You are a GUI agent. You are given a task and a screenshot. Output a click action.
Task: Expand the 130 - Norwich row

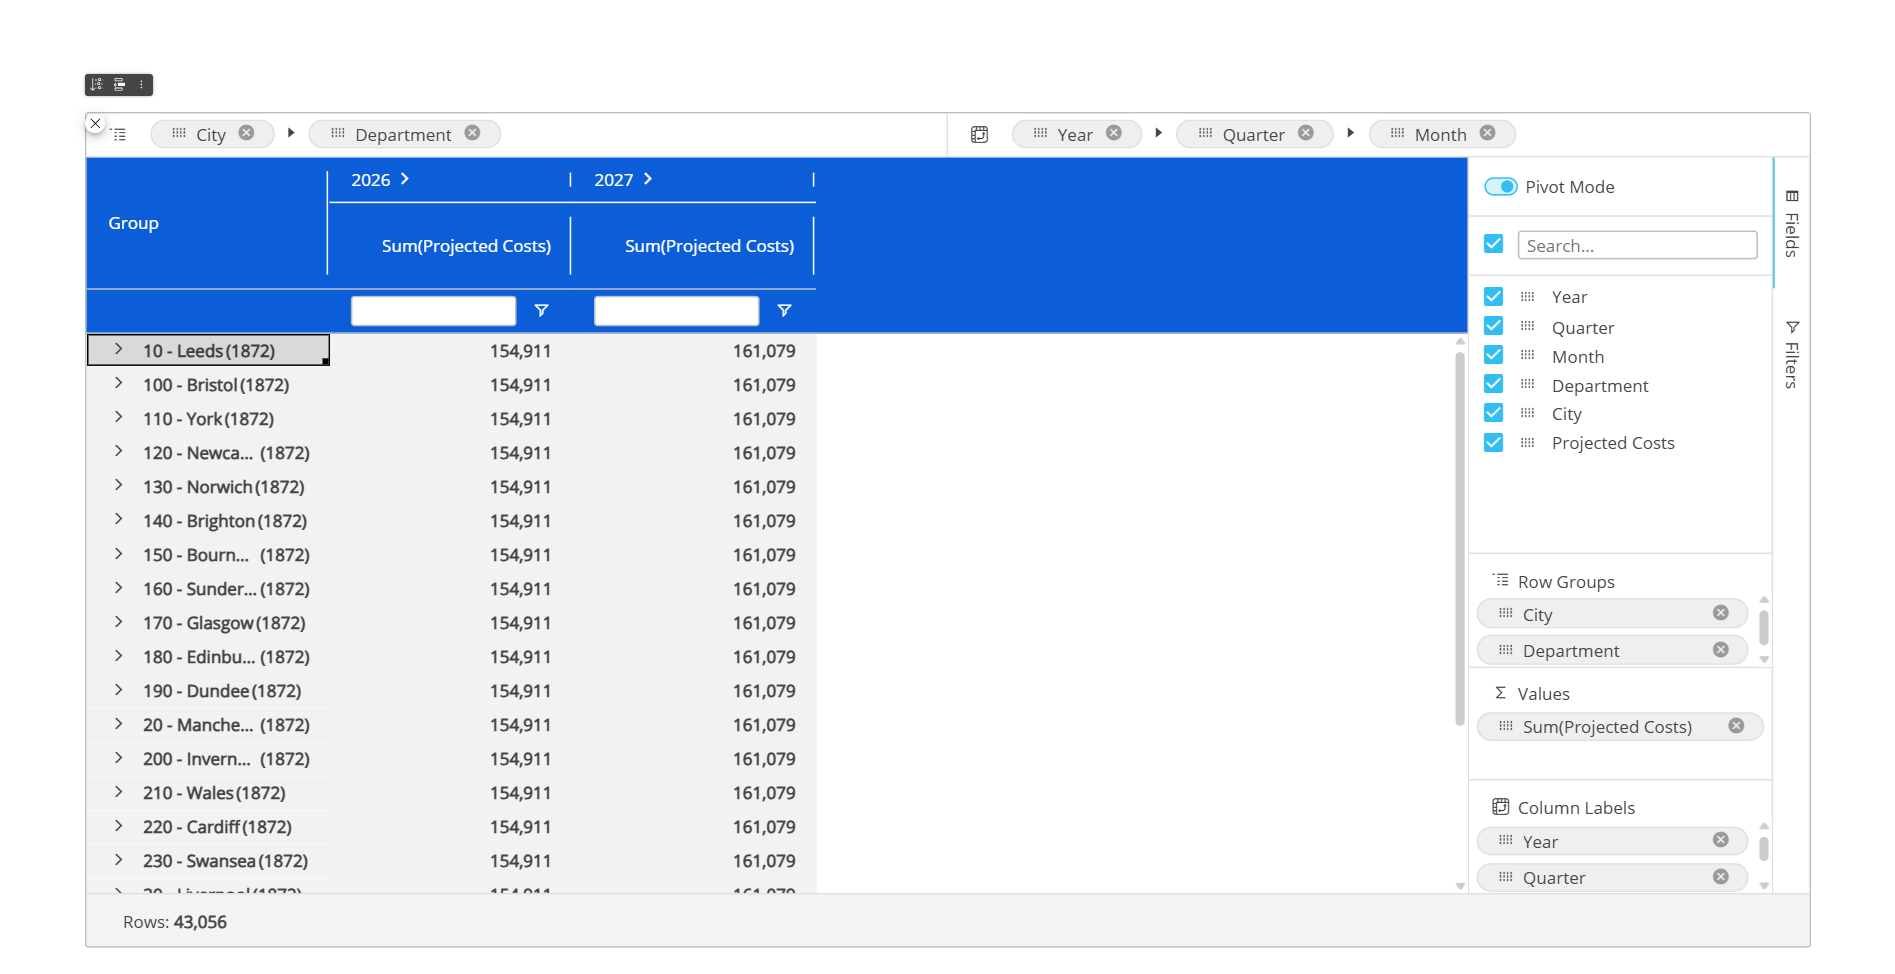(118, 485)
